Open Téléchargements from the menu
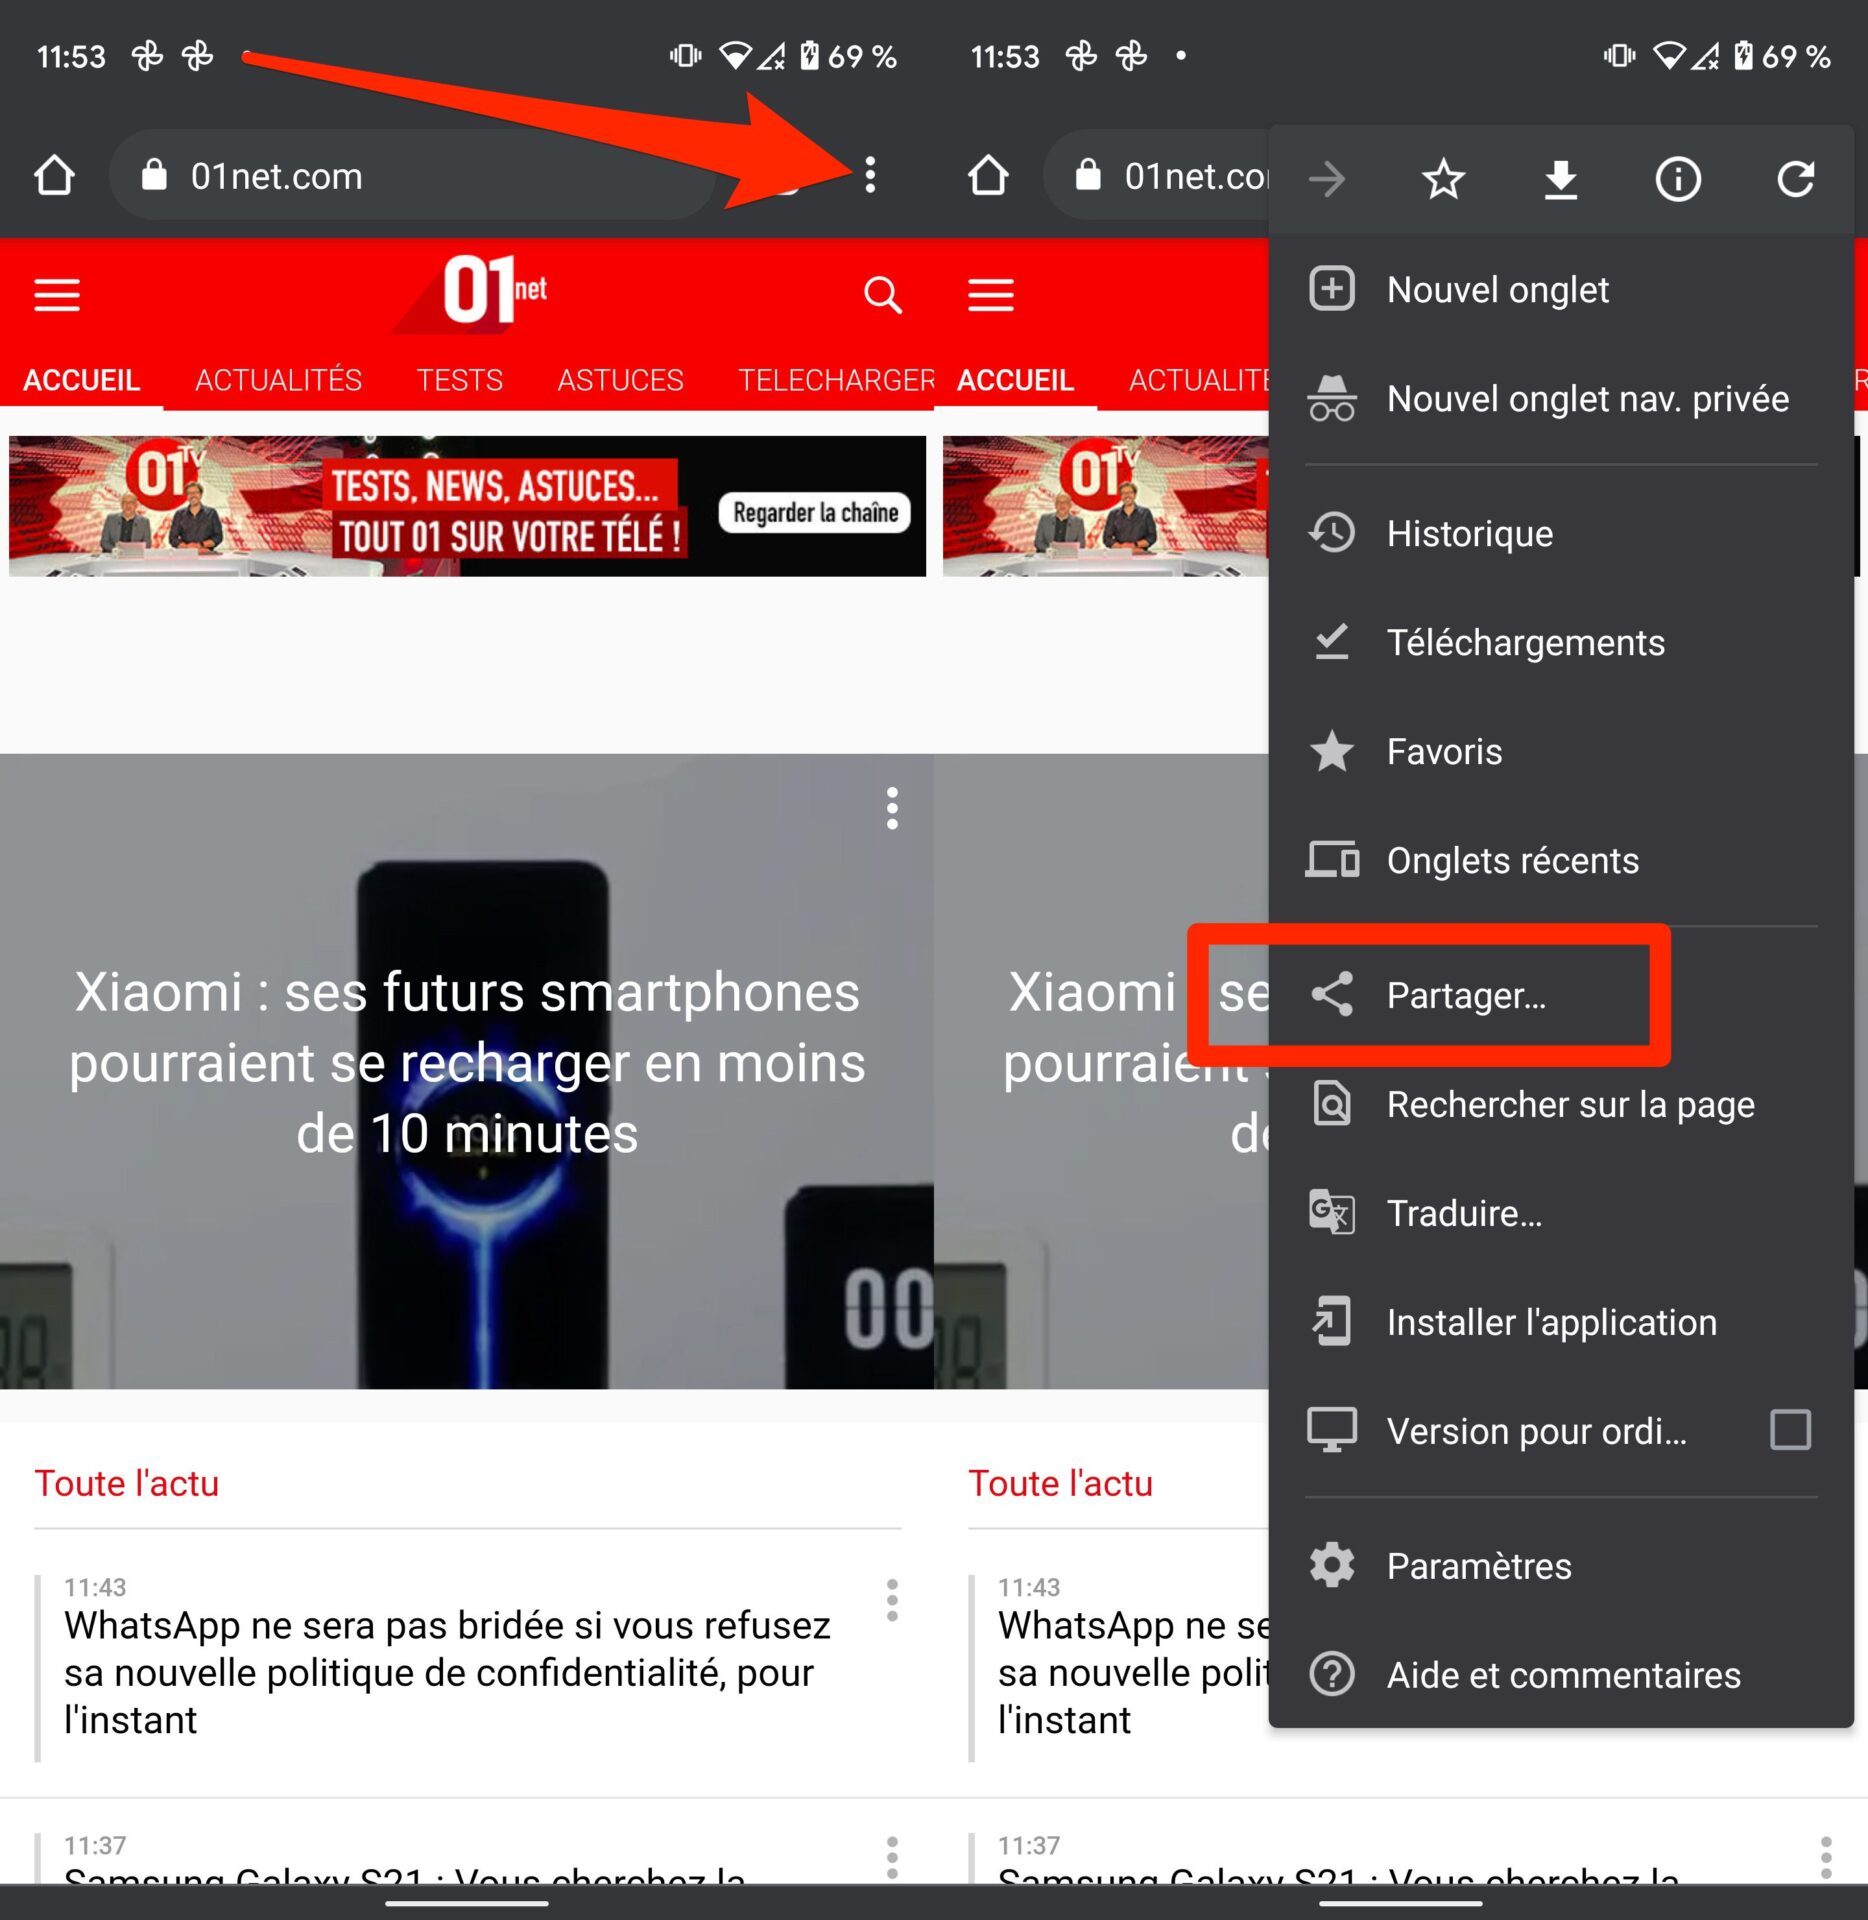 pyautogui.click(x=1561, y=643)
